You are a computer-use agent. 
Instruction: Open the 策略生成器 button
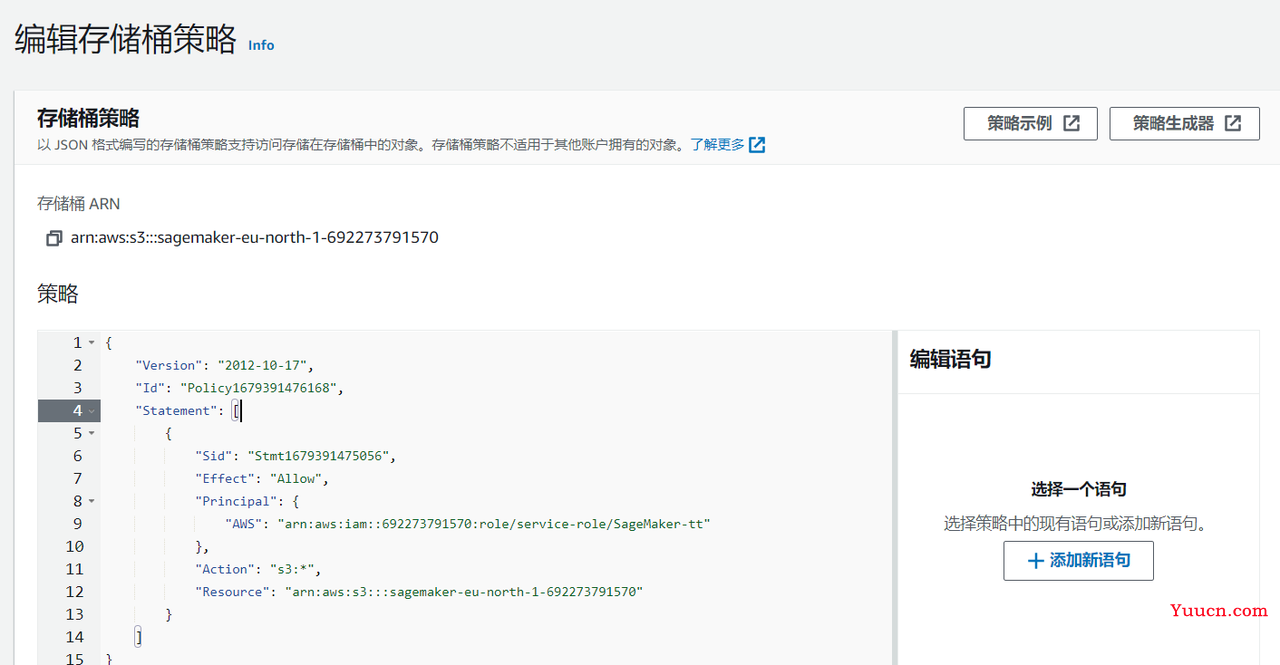tap(1184, 124)
